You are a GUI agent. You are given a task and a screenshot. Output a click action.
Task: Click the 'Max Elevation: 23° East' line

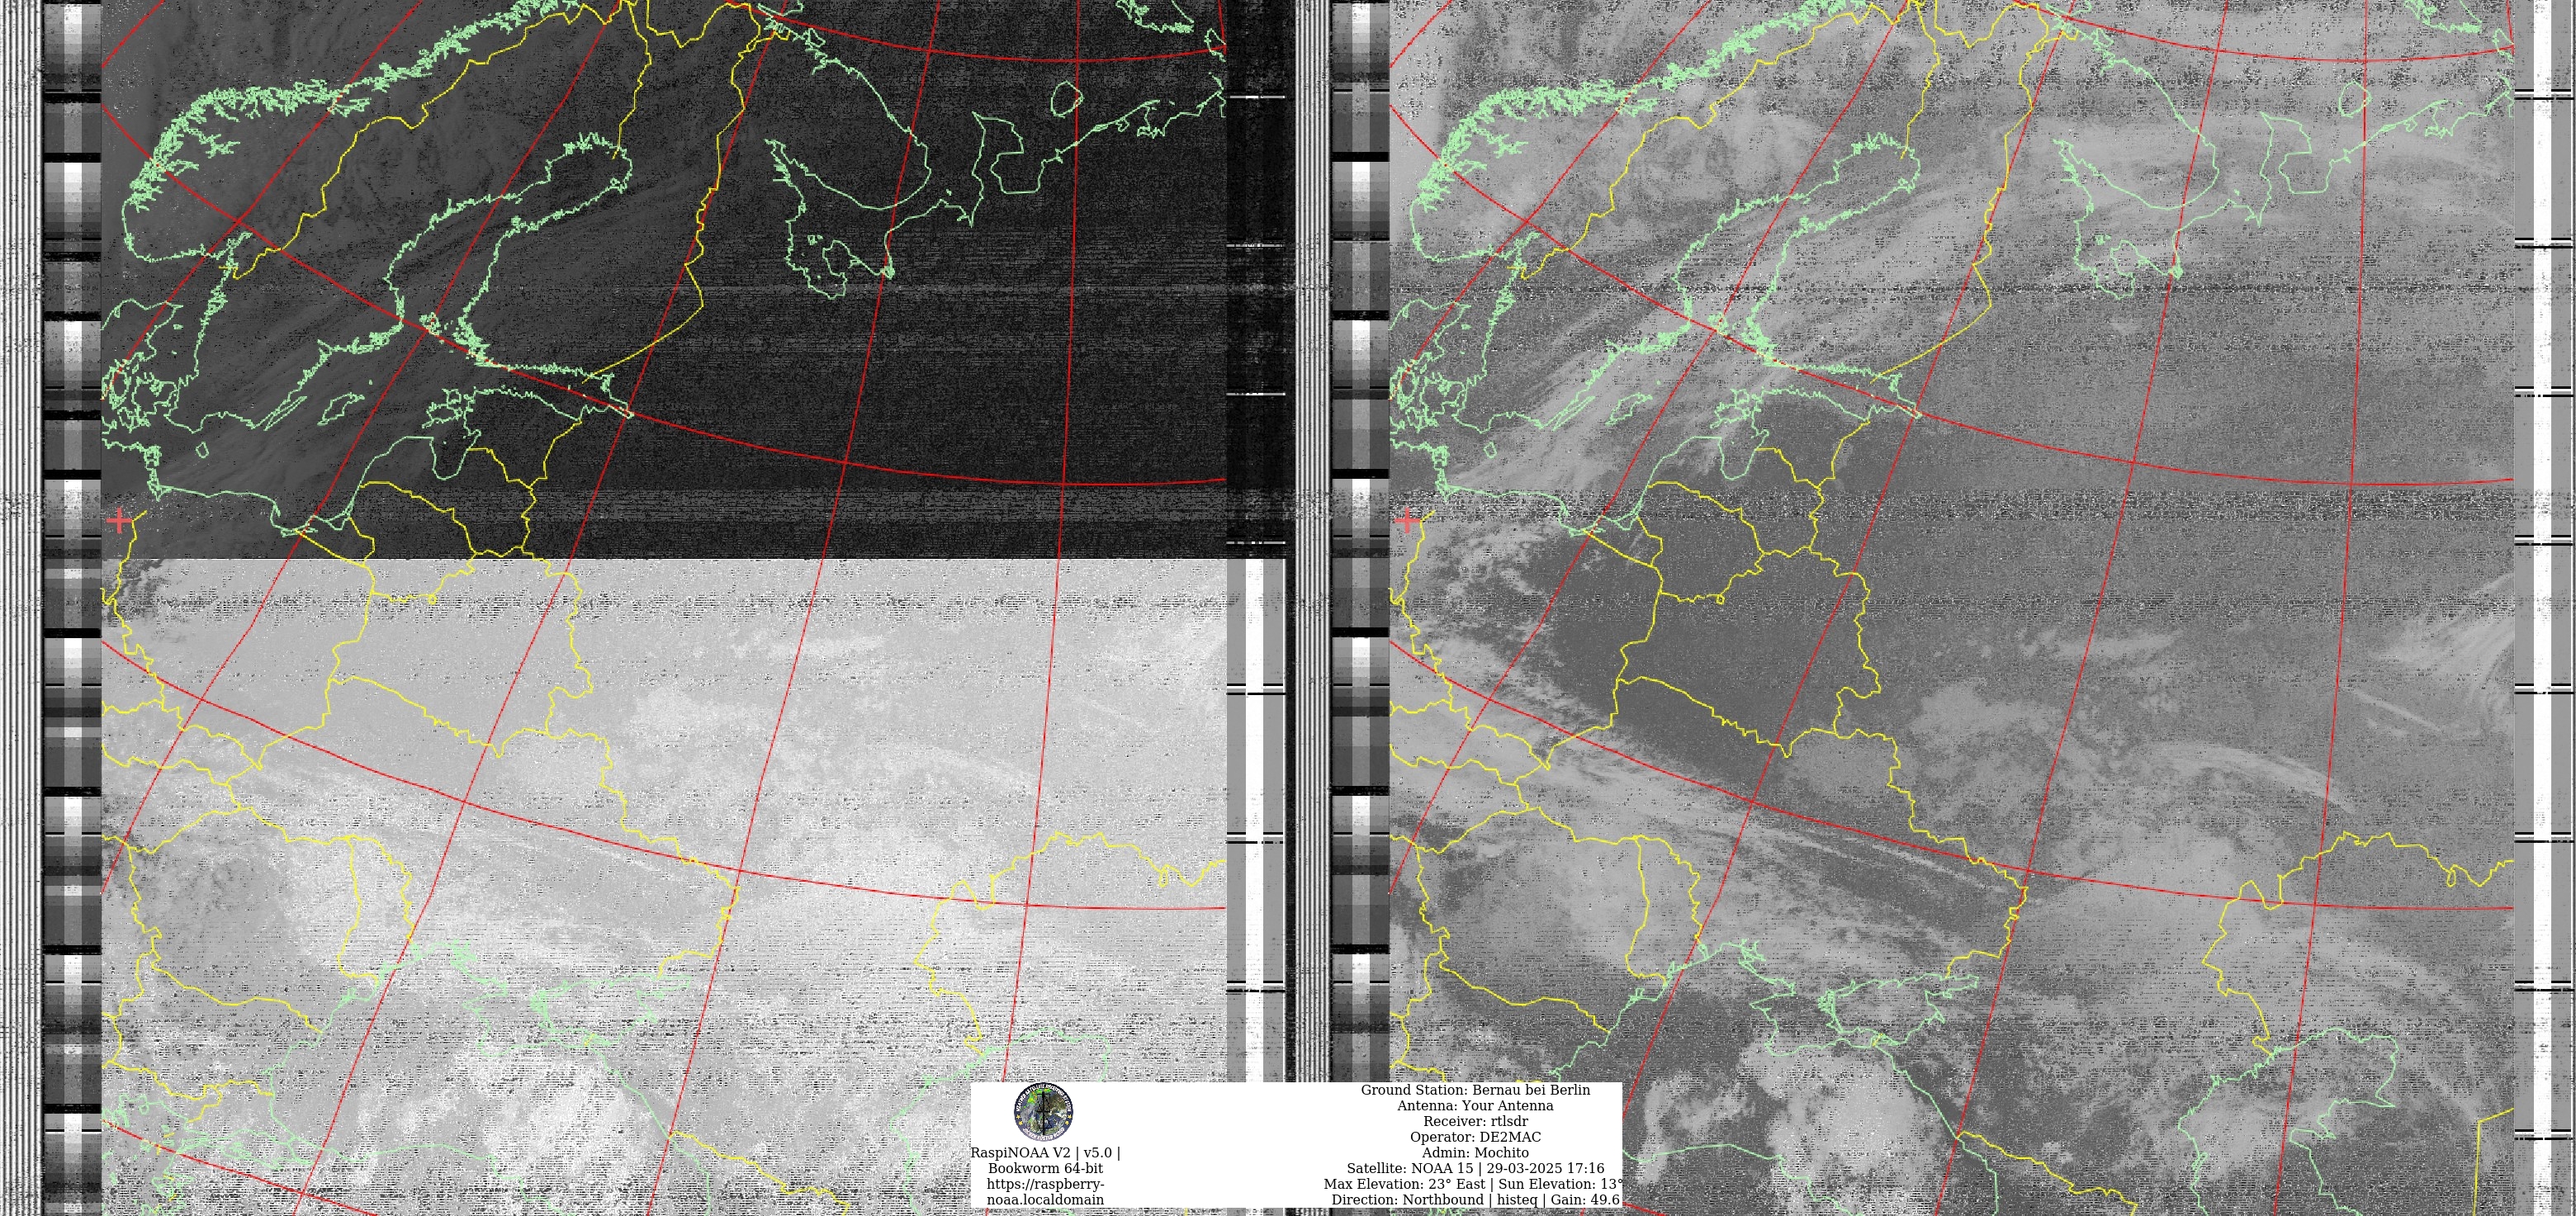[x=1404, y=1184]
